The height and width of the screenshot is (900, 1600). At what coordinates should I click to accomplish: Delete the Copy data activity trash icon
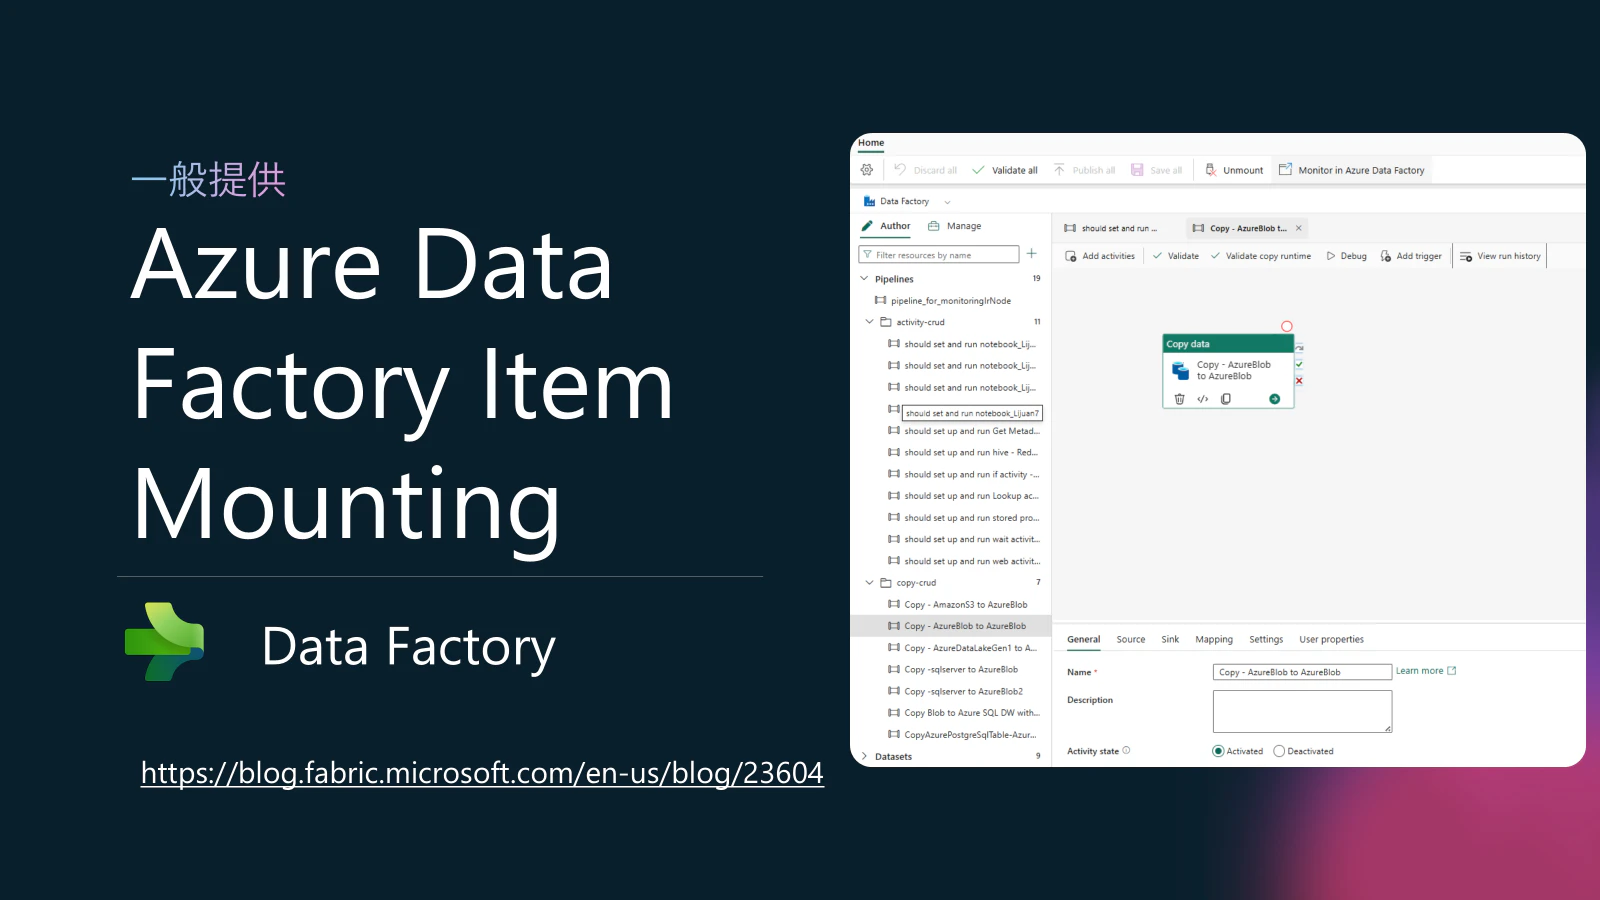tap(1179, 399)
